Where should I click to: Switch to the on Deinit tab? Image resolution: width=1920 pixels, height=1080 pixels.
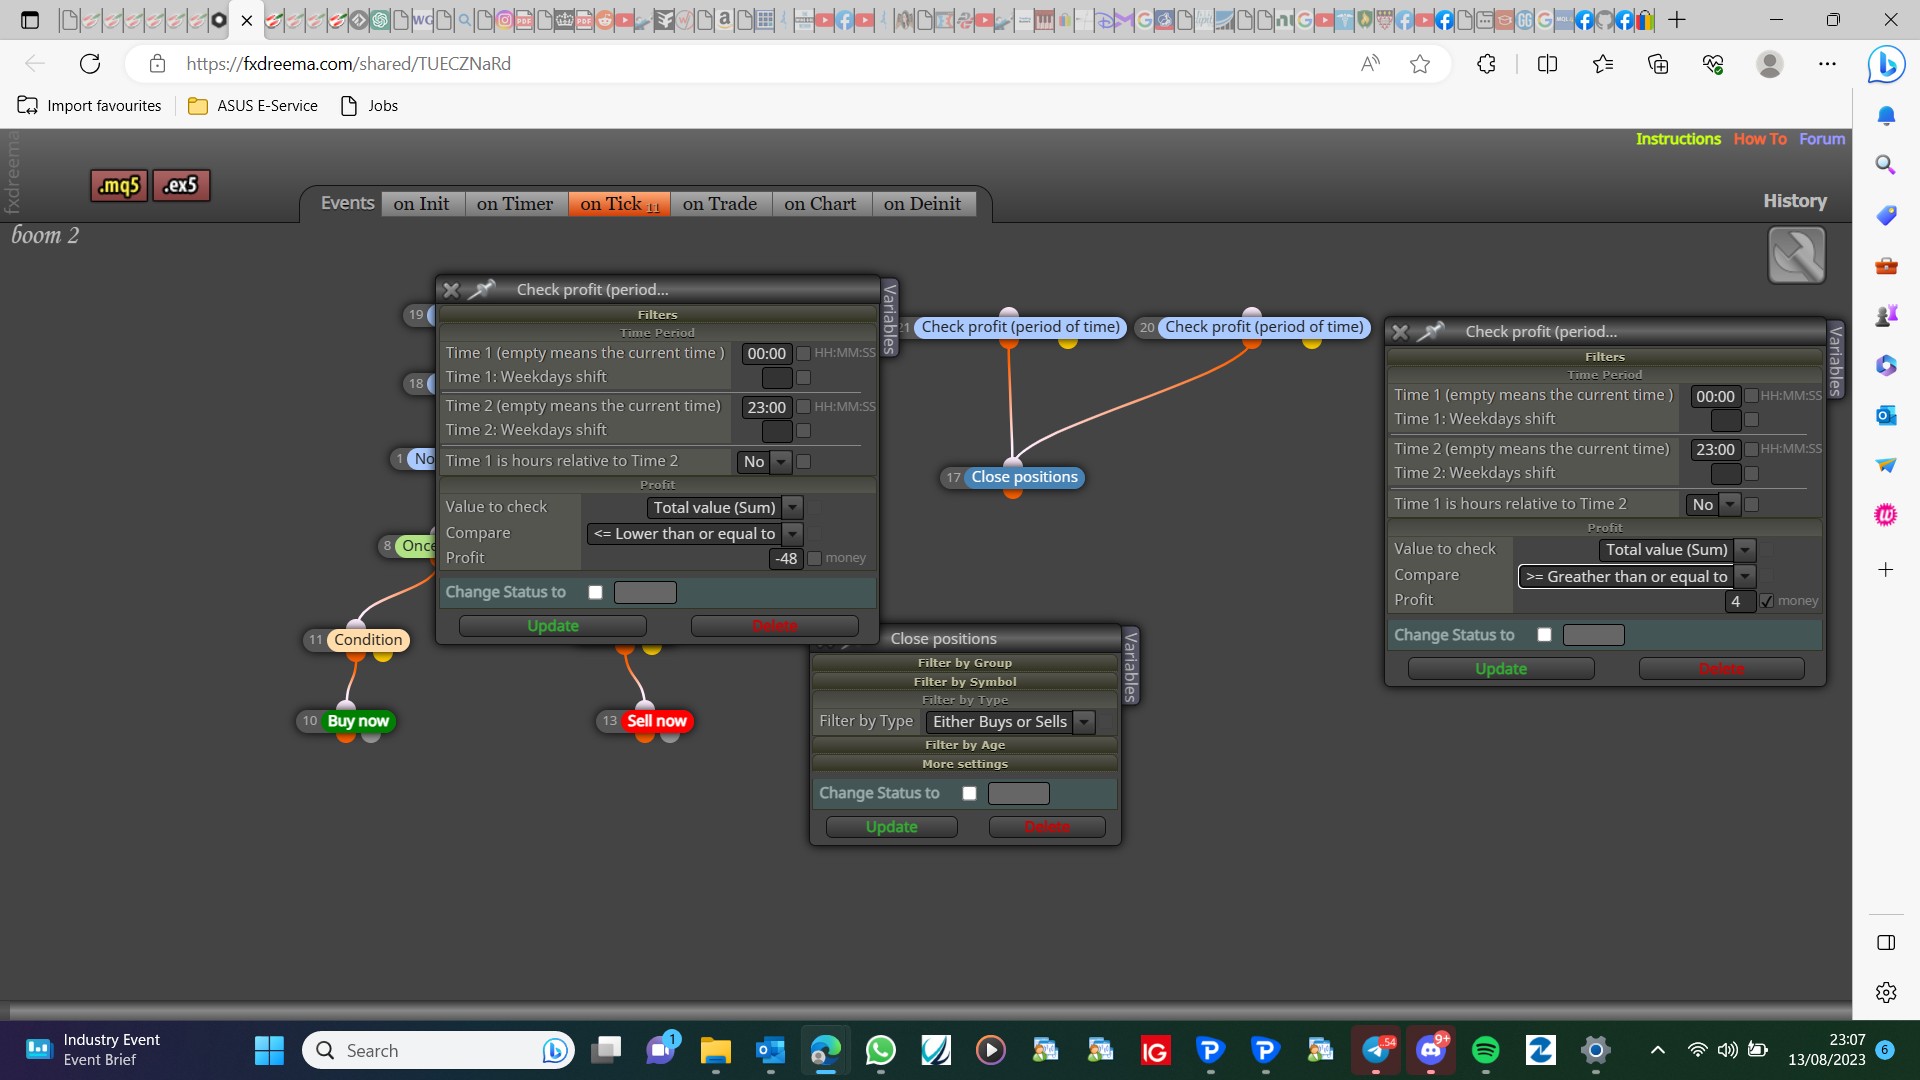923,204
